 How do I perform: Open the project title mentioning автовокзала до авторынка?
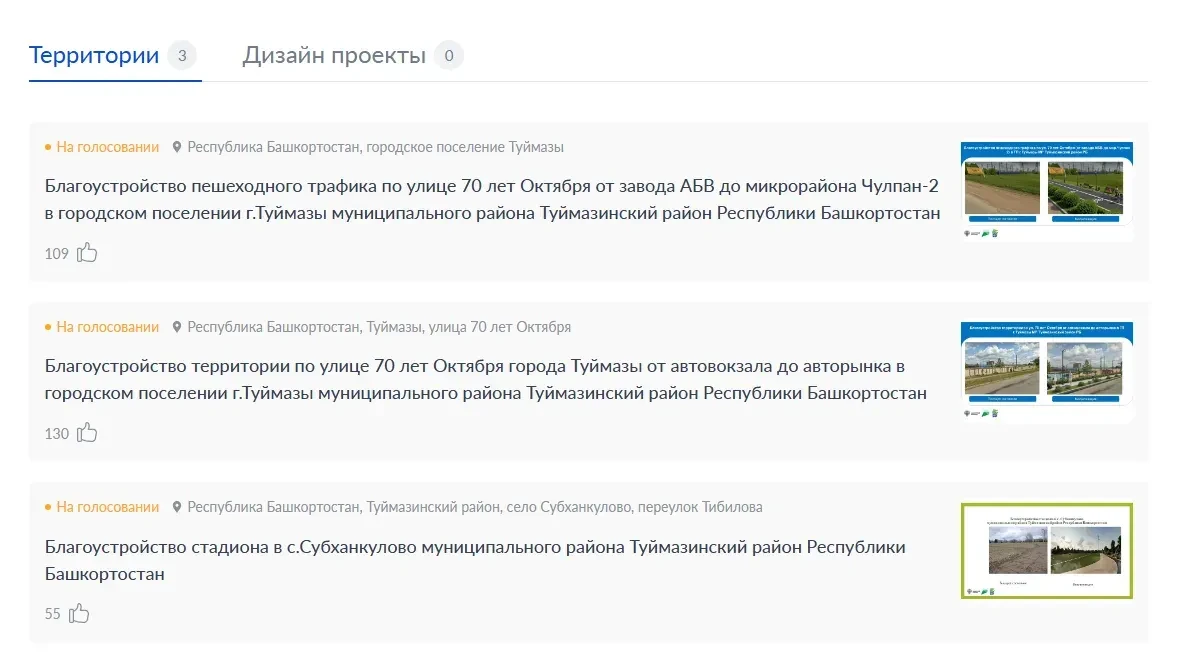[x=486, y=379]
